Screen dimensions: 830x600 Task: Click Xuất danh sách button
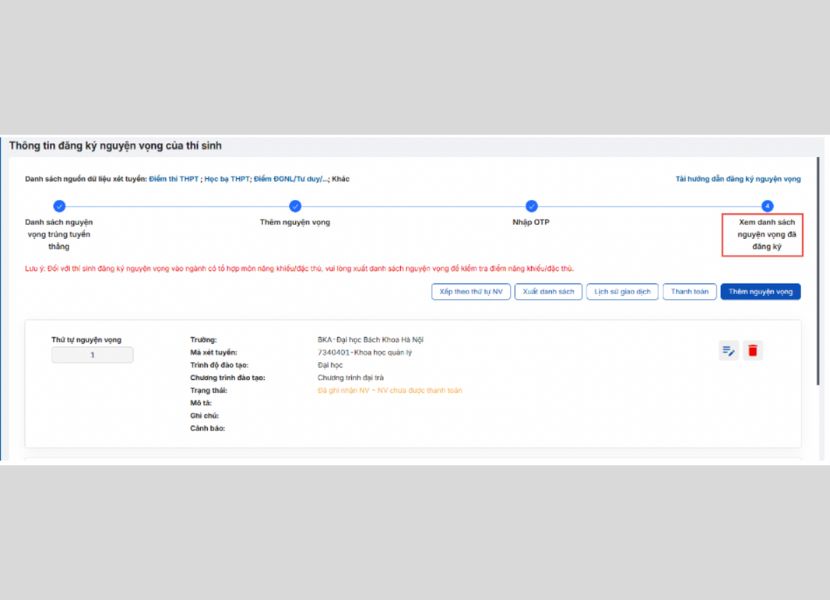(548, 292)
